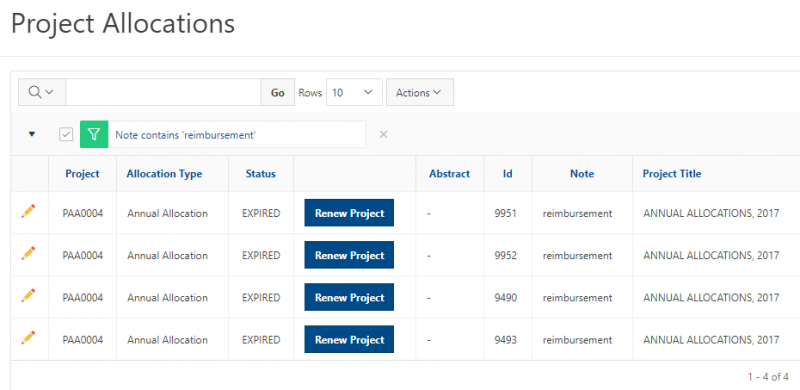Edit row with Id 9951 pencil icon
This screenshot has width=800, height=390.
29,211
